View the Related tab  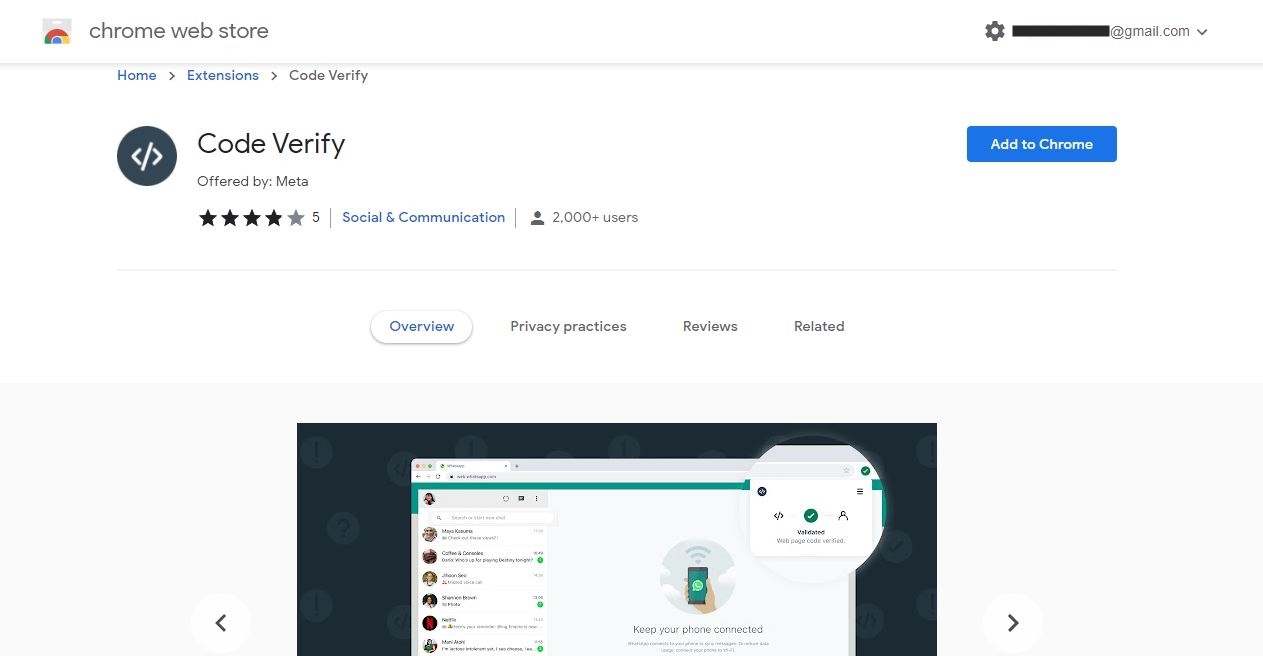tap(819, 326)
